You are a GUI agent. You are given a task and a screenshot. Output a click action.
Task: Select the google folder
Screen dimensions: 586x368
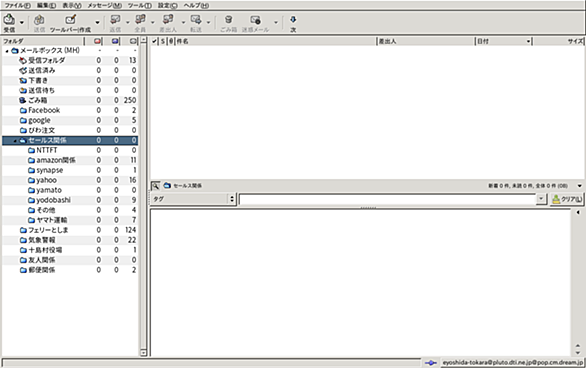(x=70, y=120)
